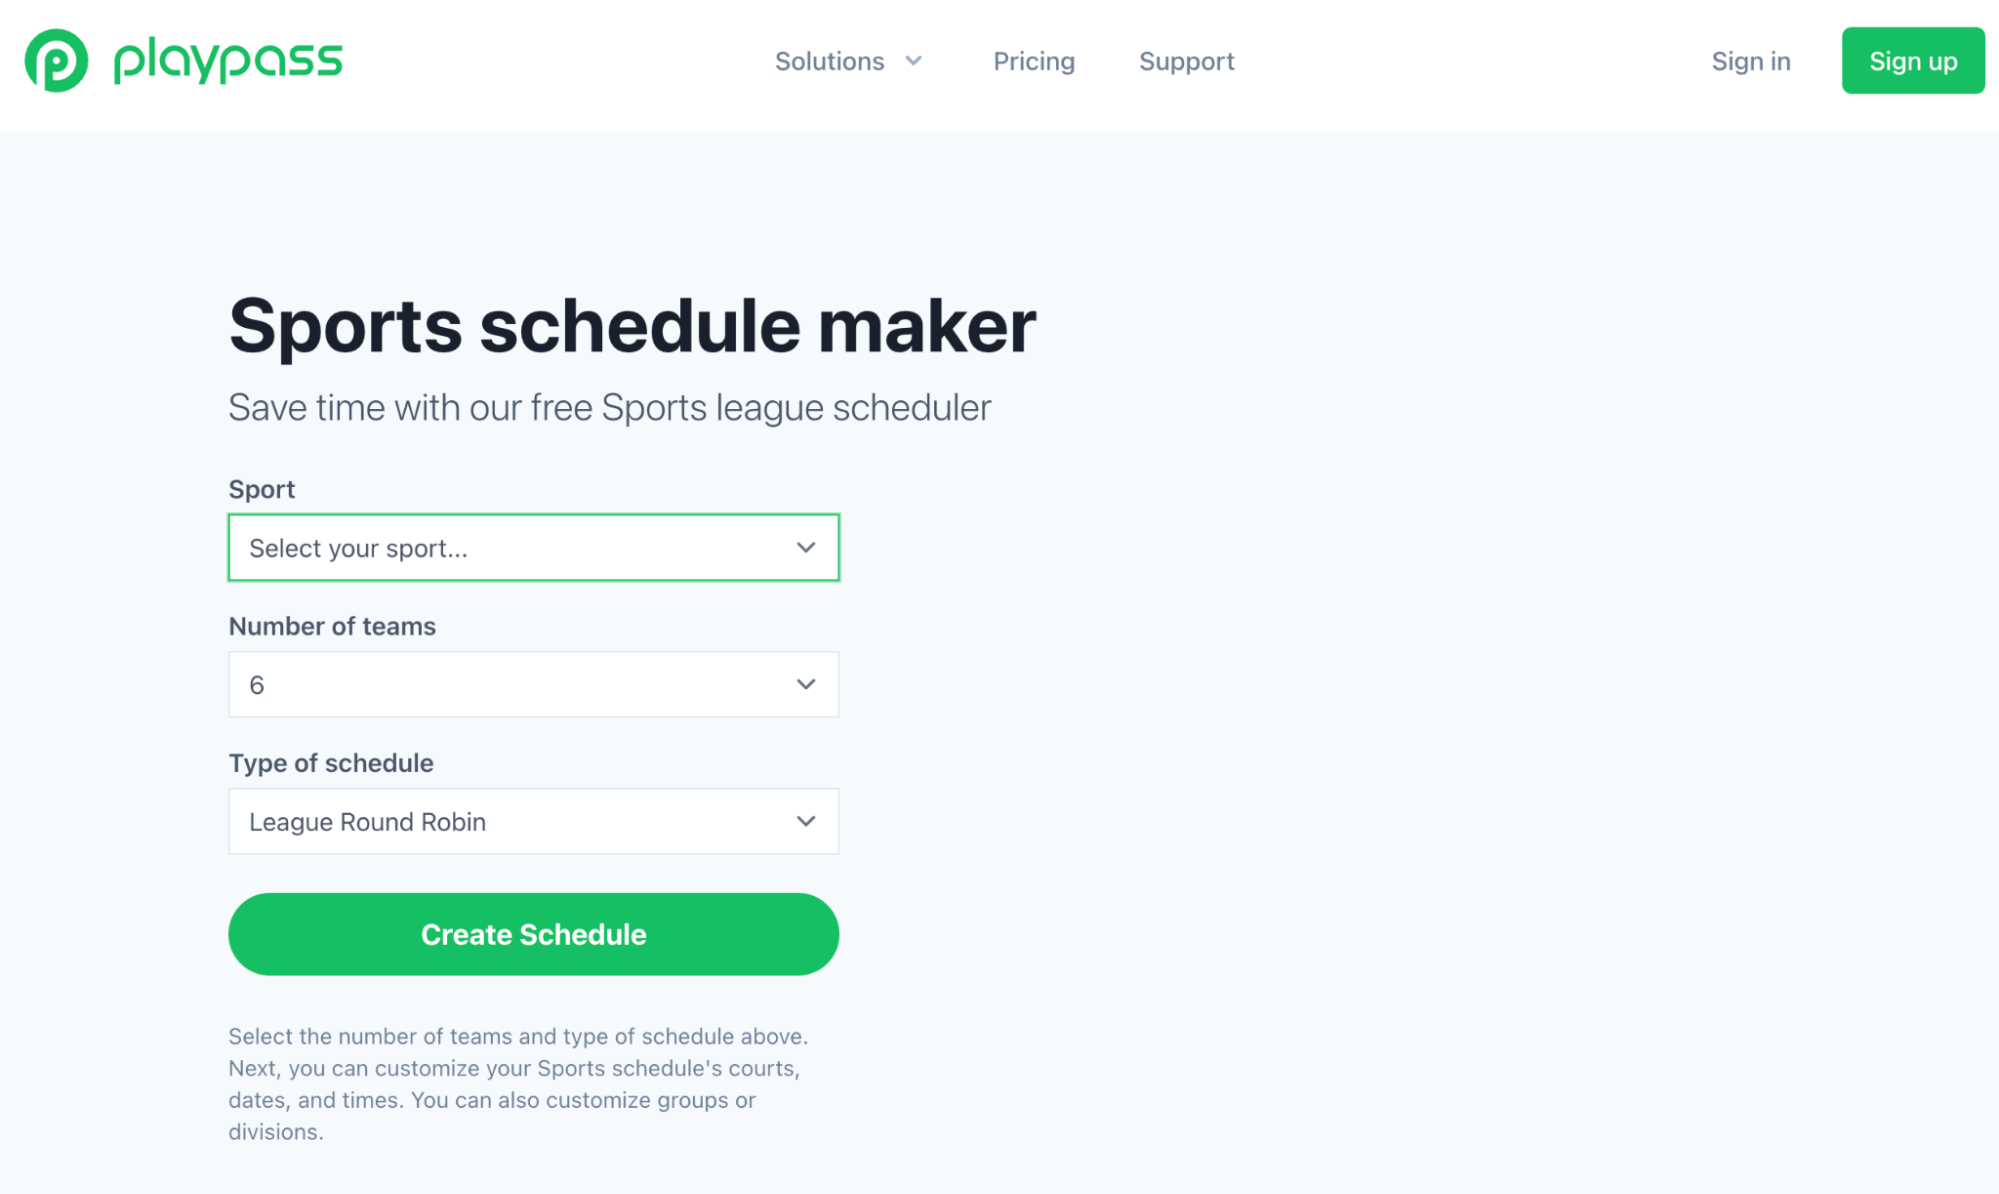1999x1194 pixels.
Task: Click the Sign up button
Action: click(1912, 60)
